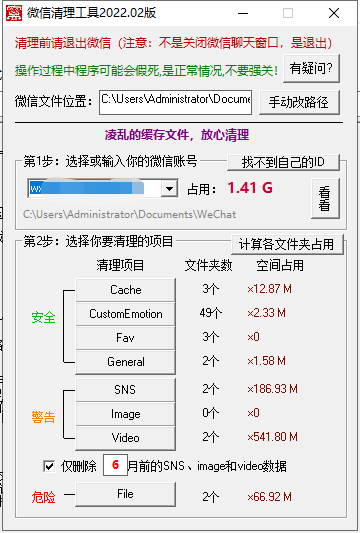Click the months input field showing 6
This screenshot has height=533, width=360.
click(x=115, y=465)
